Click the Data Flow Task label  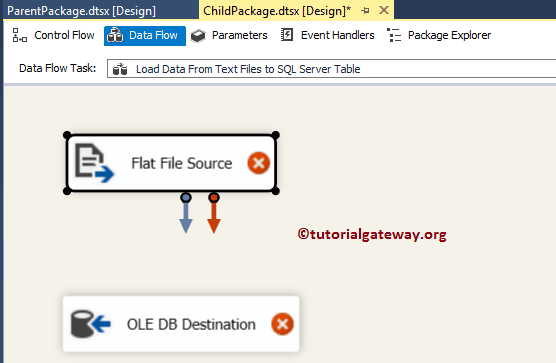click(x=57, y=68)
